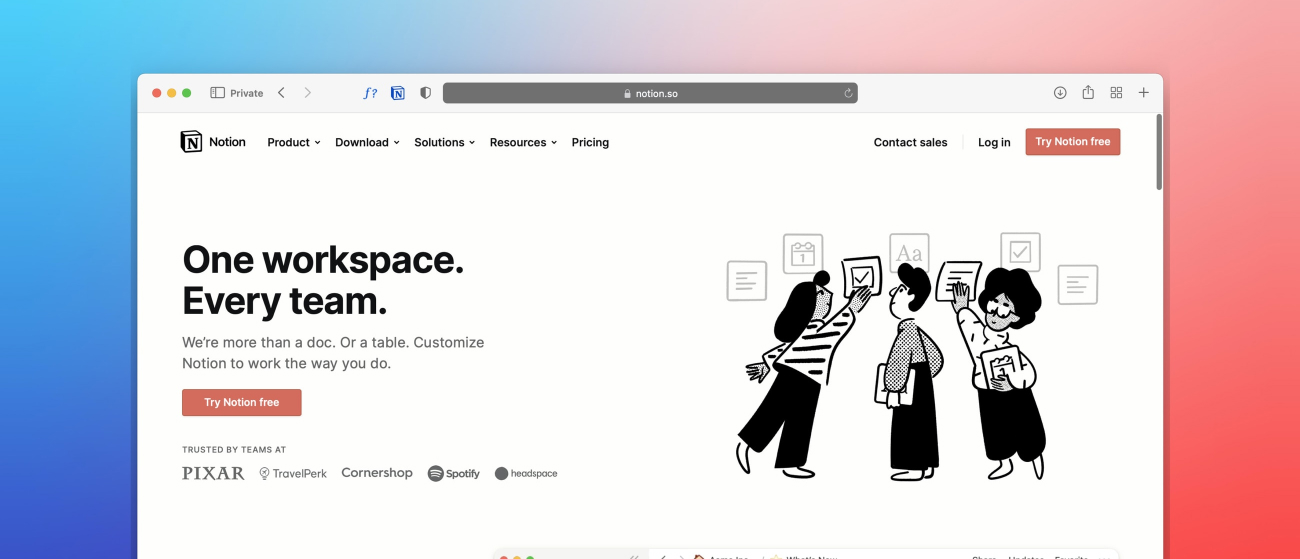Click Try Notion free in header
Image resolution: width=1300 pixels, height=559 pixels.
pos(1073,142)
